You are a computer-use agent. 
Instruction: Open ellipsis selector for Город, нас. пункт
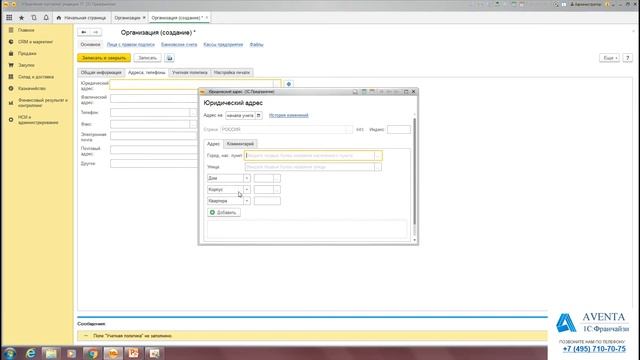[x=378, y=156]
